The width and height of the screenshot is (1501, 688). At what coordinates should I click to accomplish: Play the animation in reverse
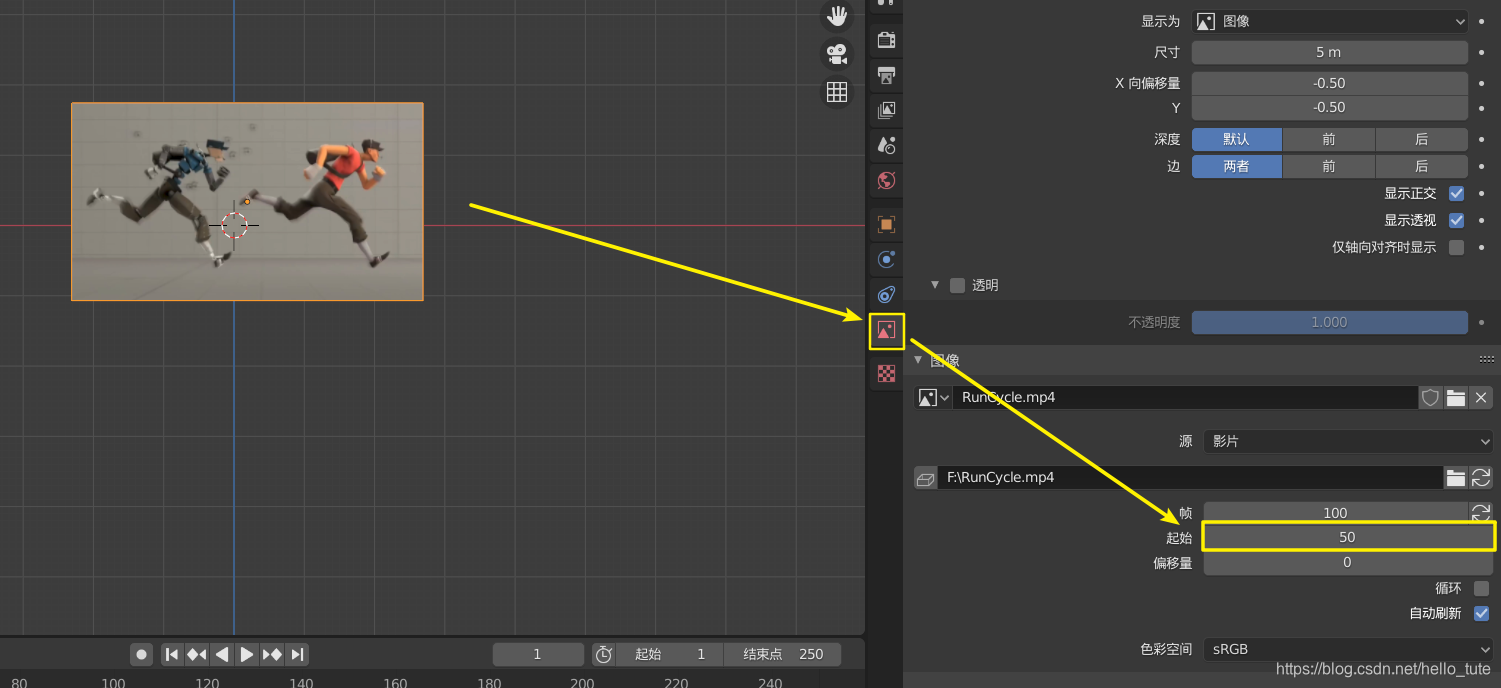click(222, 654)
